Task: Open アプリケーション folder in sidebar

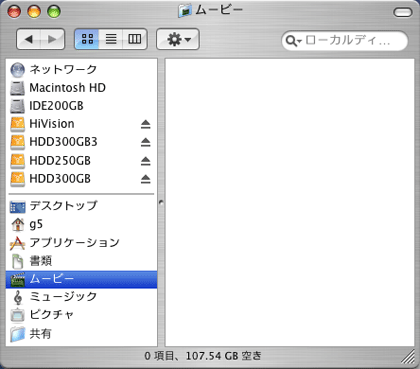Action: coord(81,243)
